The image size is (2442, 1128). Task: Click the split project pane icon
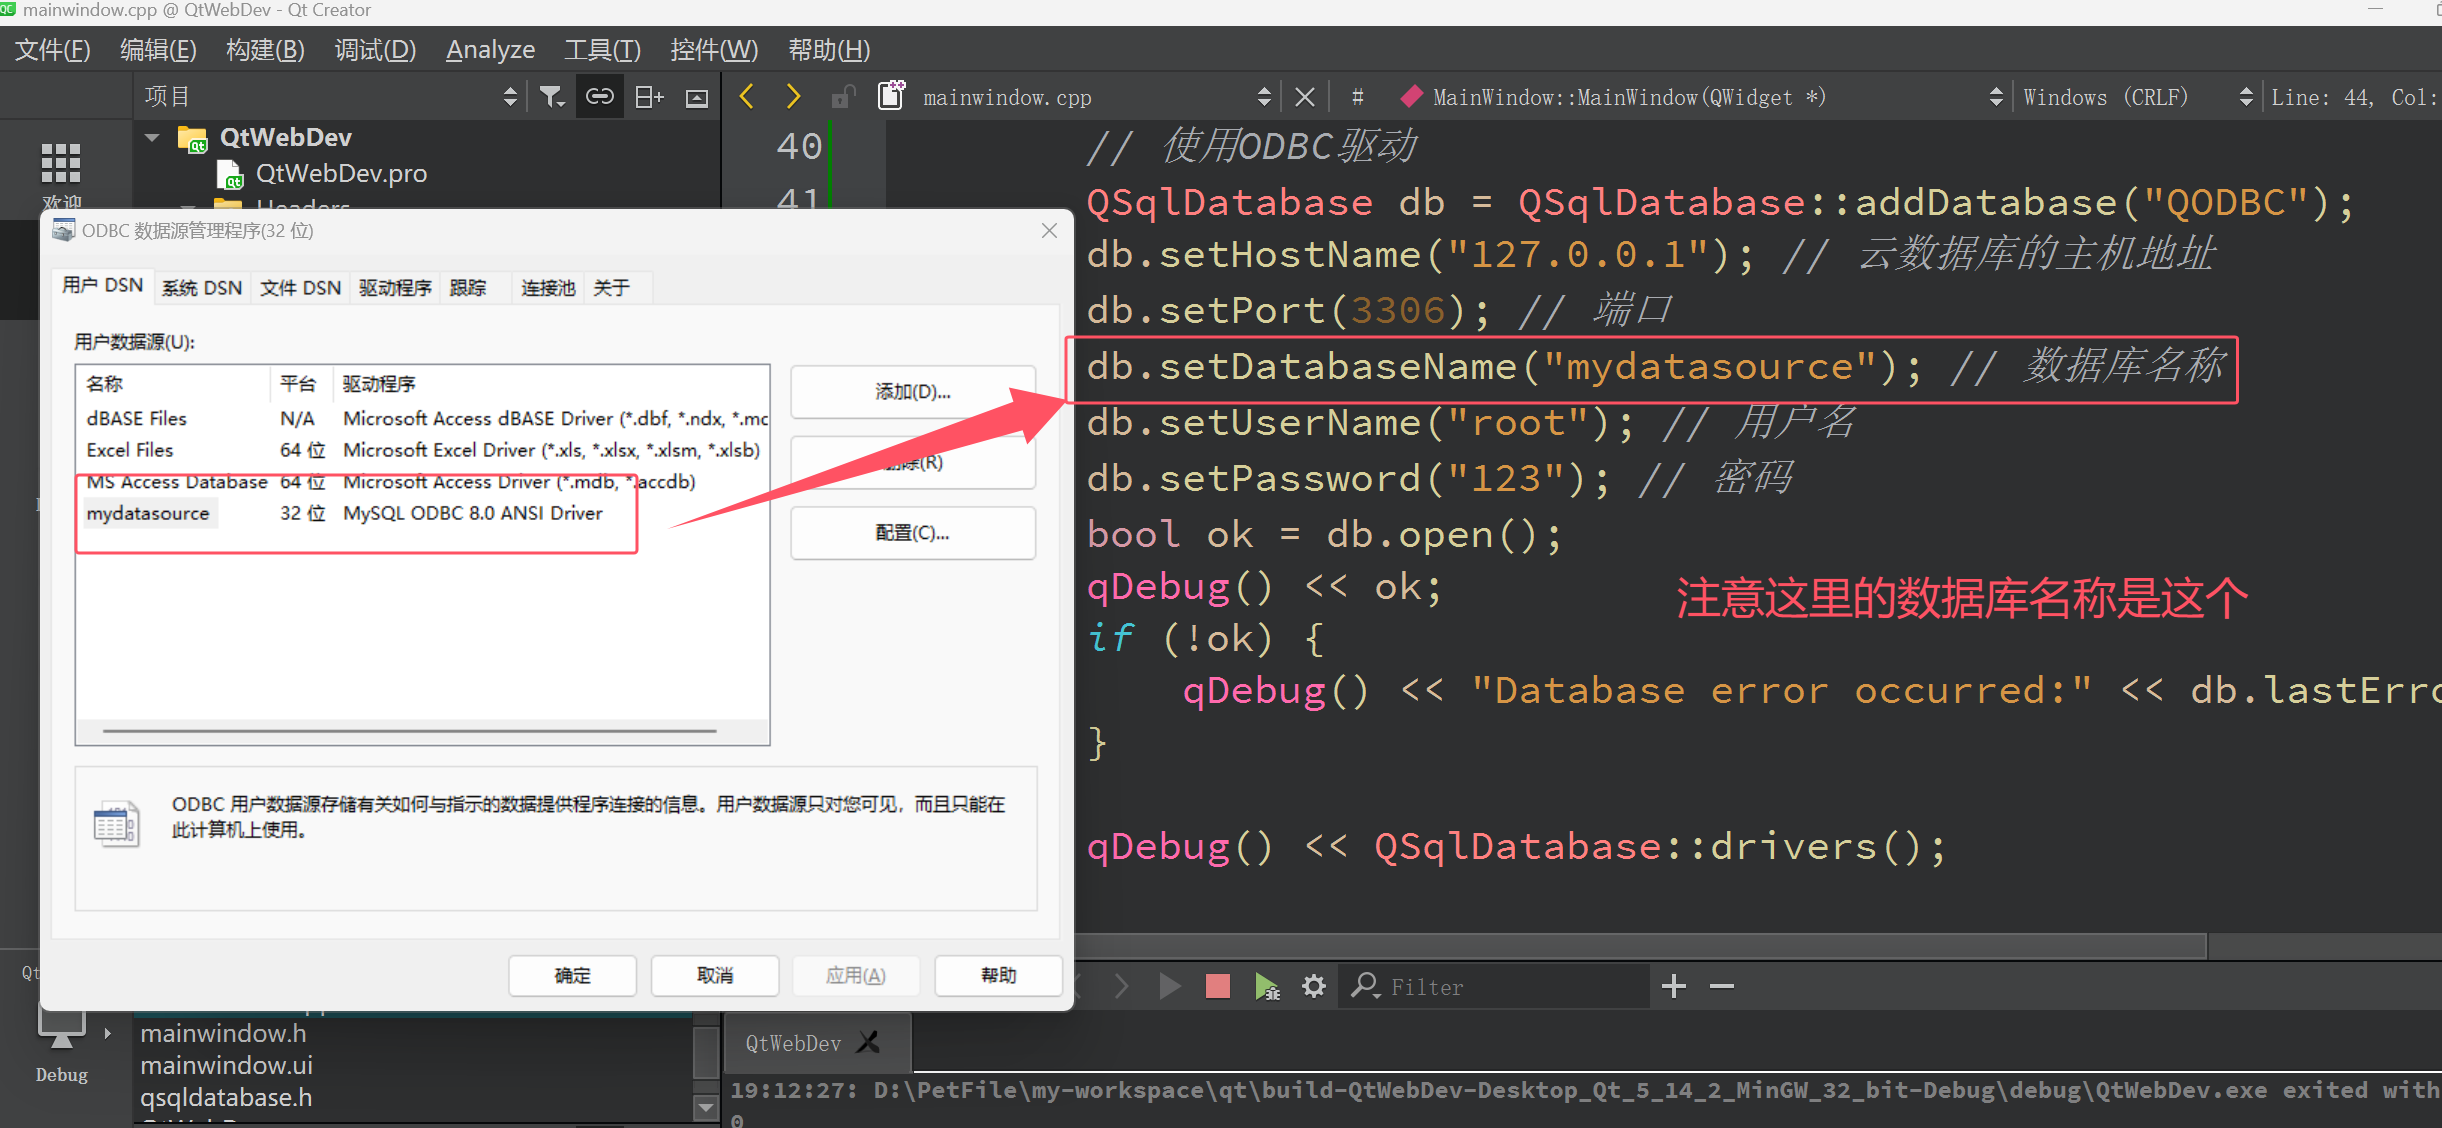point(649,97)
